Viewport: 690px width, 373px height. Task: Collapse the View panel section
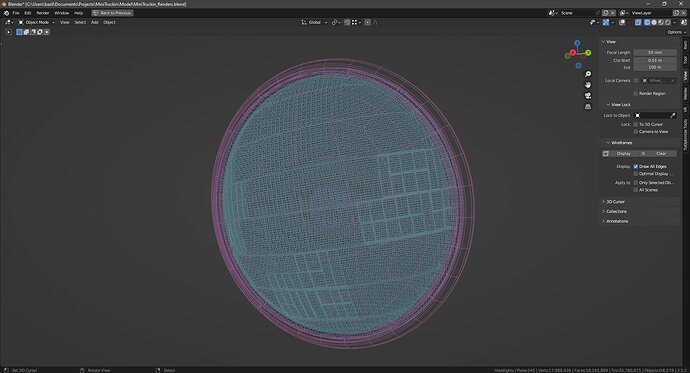[x=609, y=42]
